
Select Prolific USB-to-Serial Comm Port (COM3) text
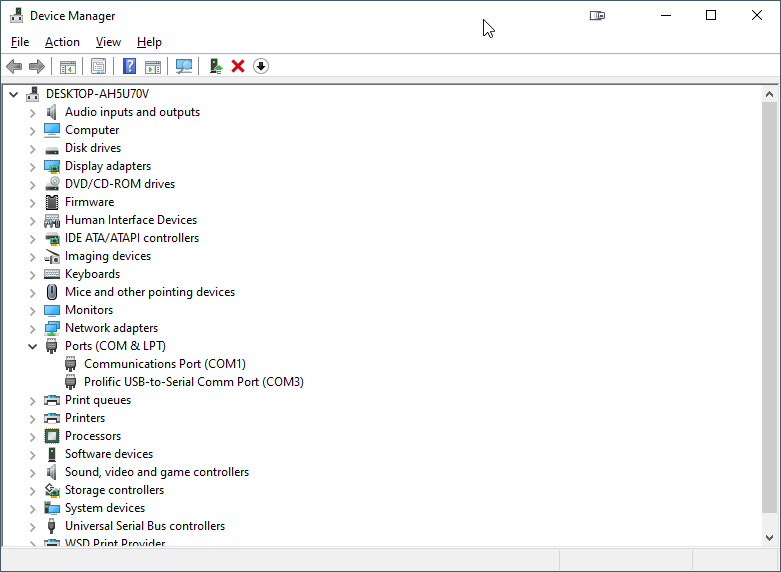[194, 382]
